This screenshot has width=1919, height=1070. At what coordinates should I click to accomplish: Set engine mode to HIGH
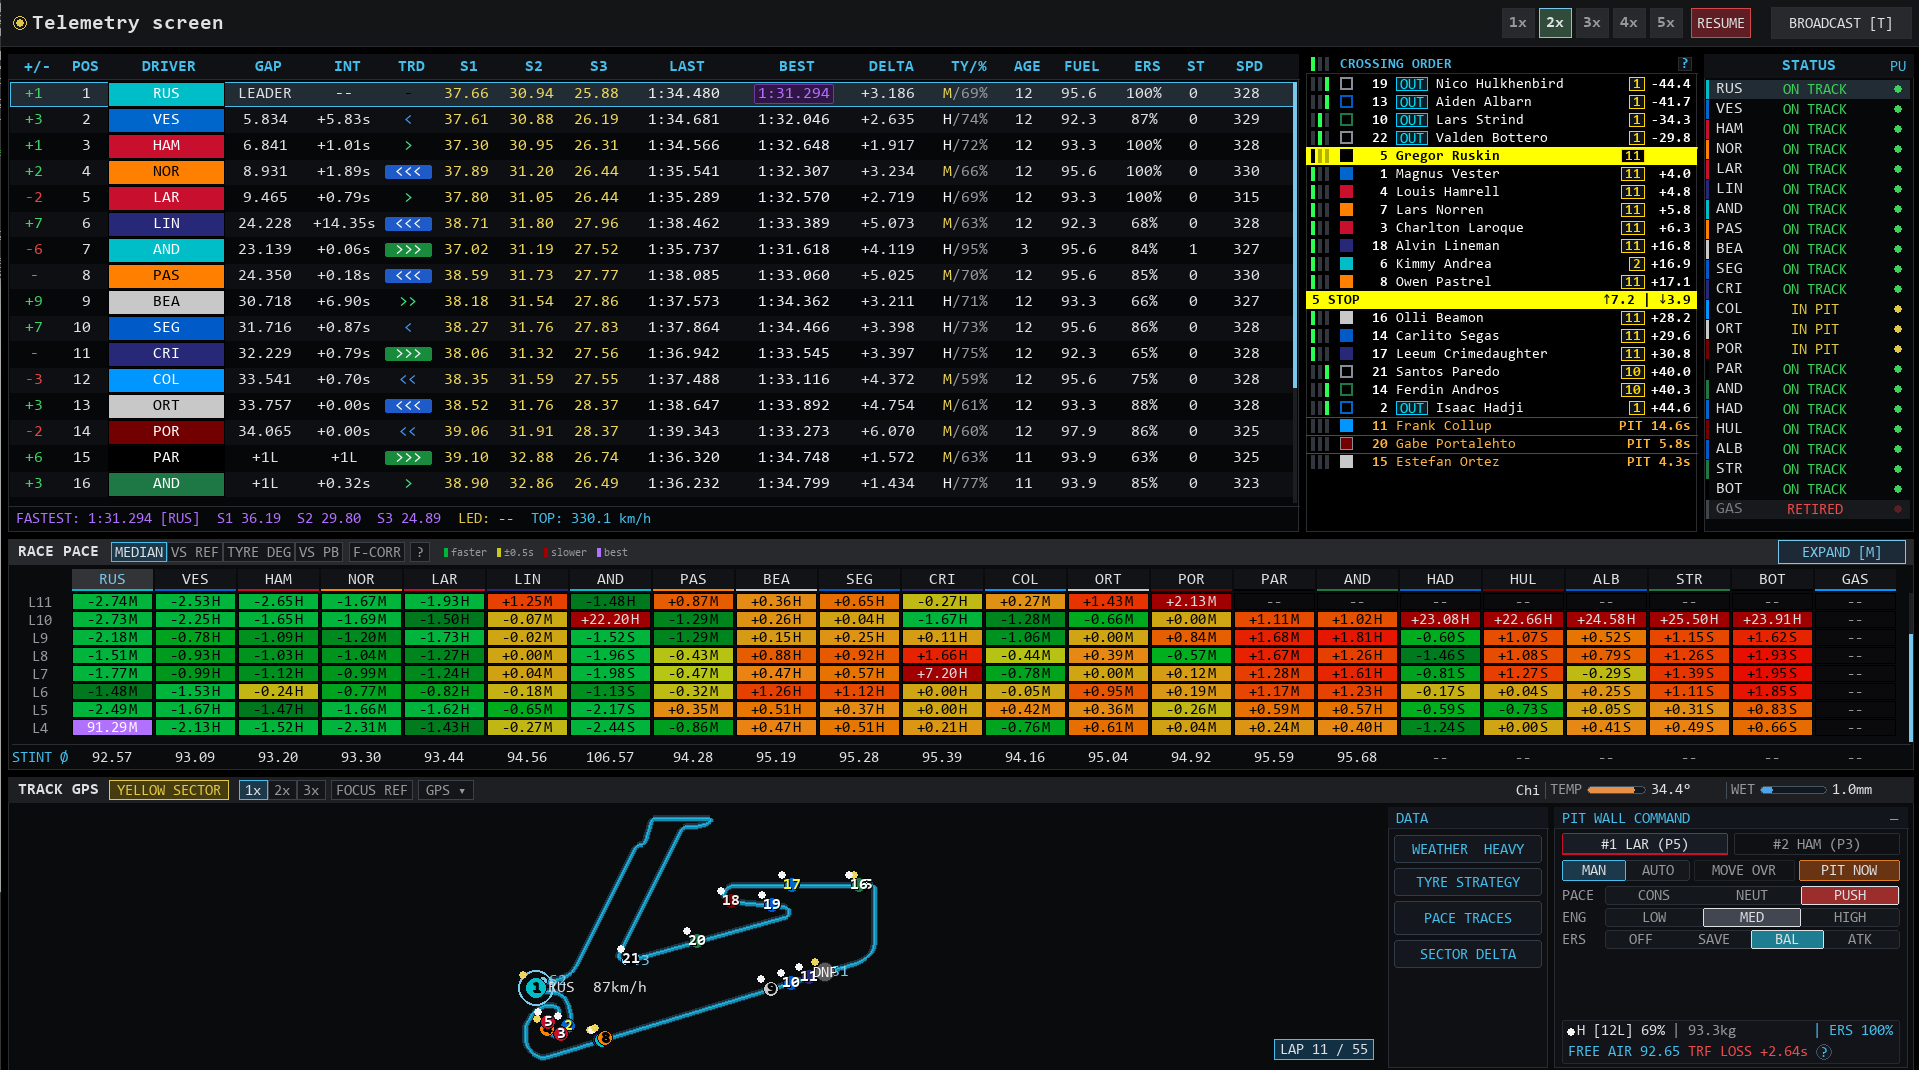(1849, 917)
